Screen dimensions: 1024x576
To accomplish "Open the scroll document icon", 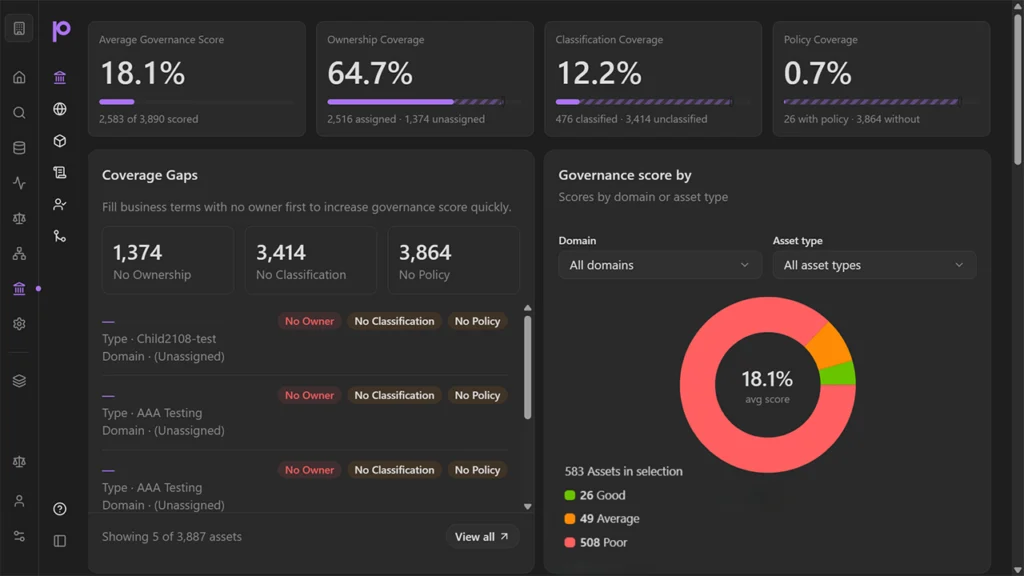I will (x=59, y=172).
